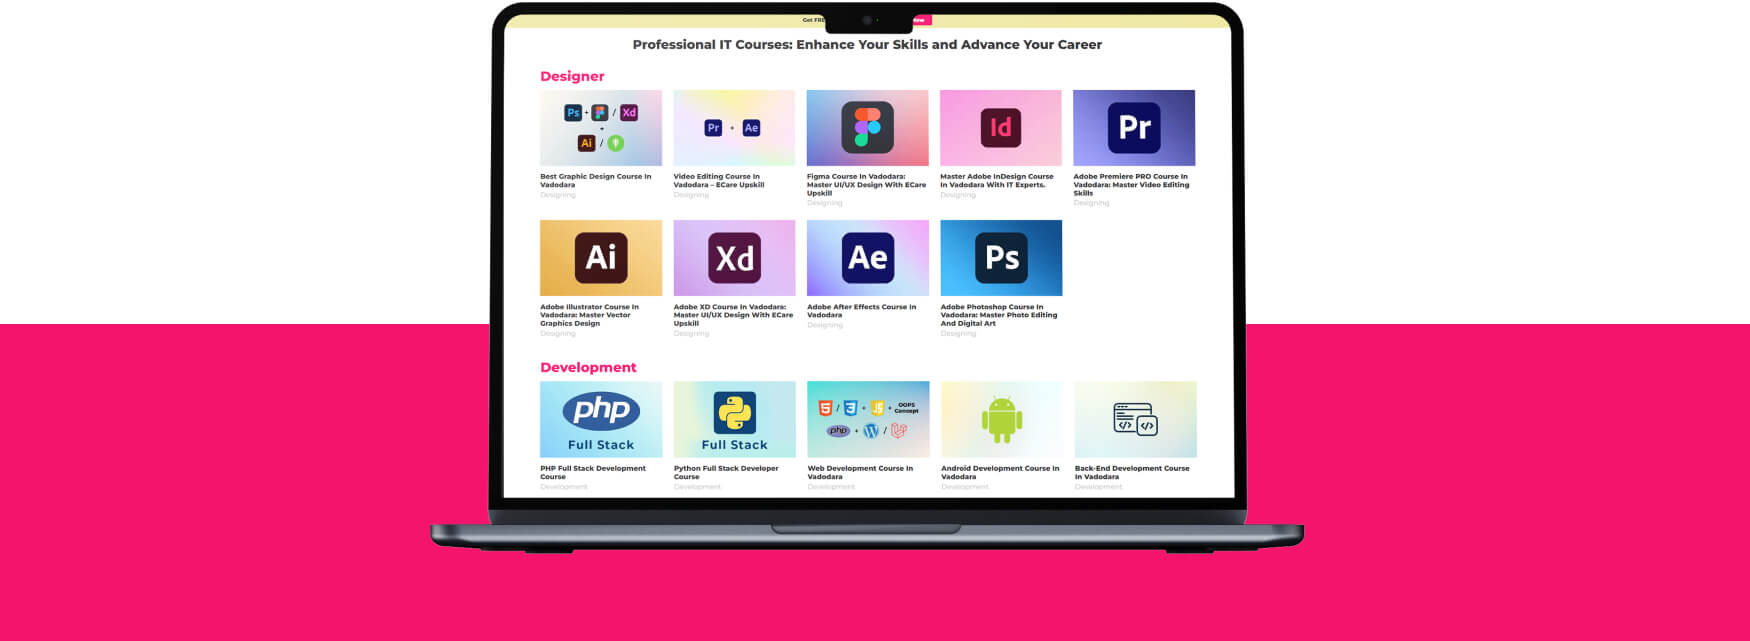Open the 'Adobe Photoshop Course In Vadodara' title

click(999, 315)
